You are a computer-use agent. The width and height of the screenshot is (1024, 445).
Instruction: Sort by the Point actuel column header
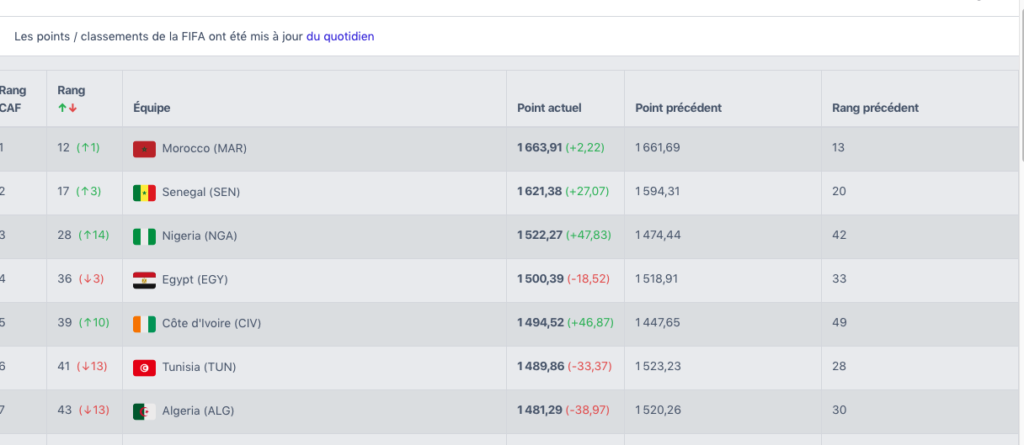(x=549, y=108)
